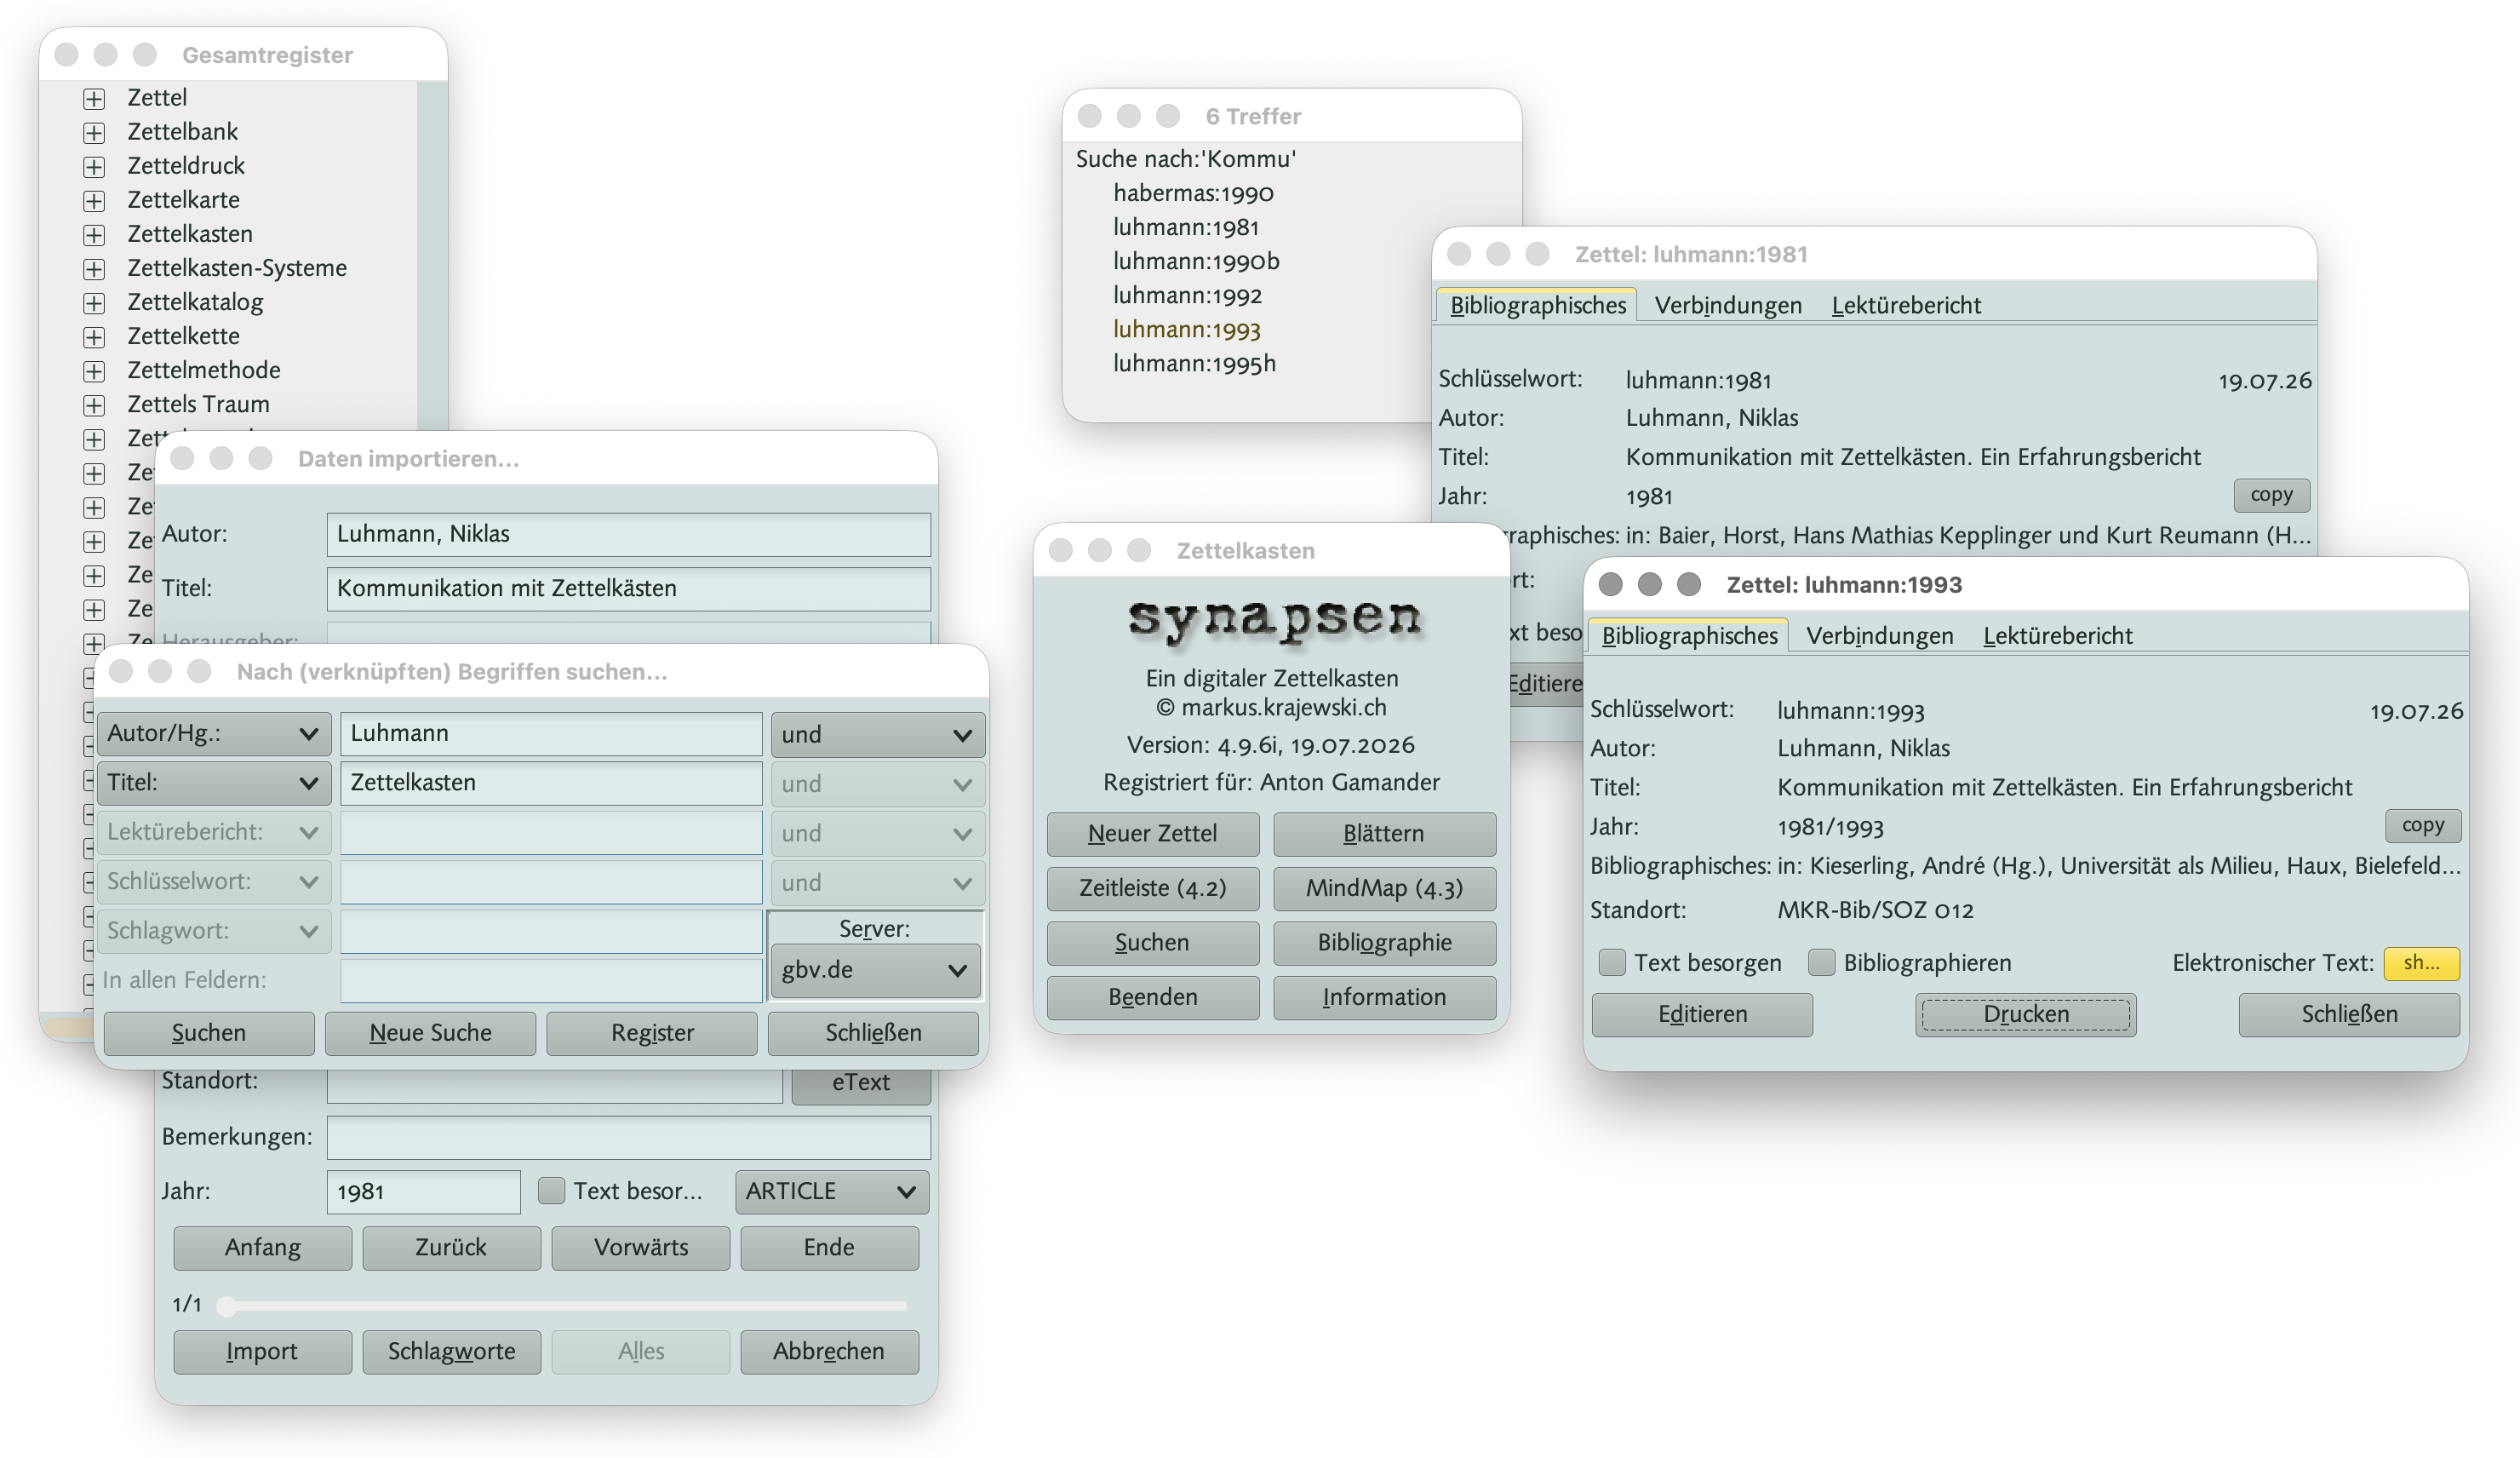2520x1458 pixels.
Task: Click copy button in luhmann:1993 window
Action: pyautogui.click(x=2422, y=825)
